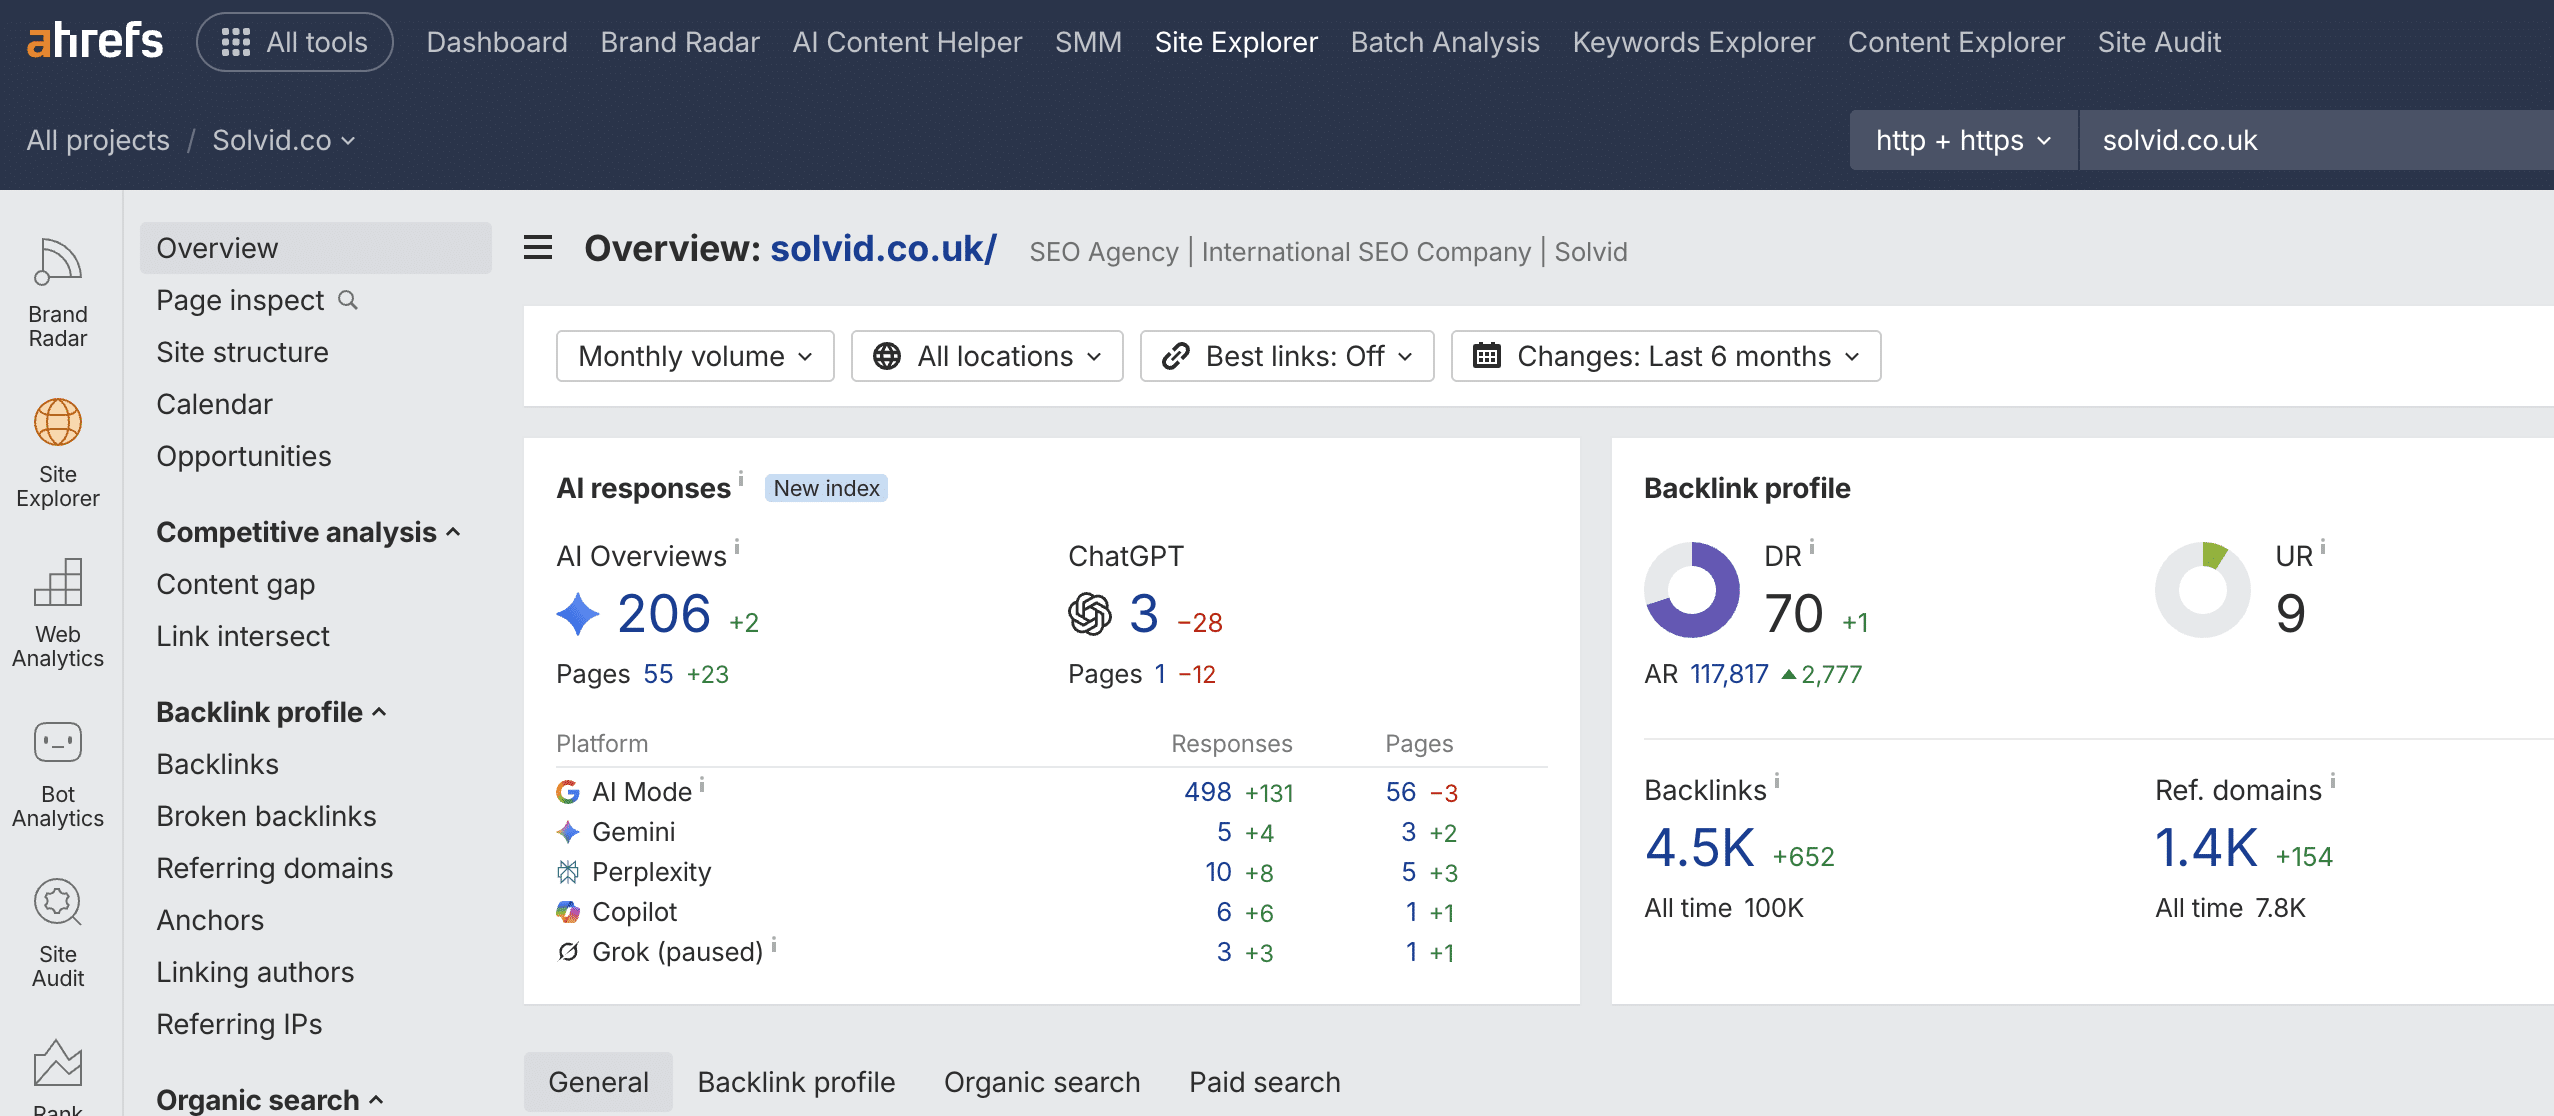Click the Ahrefs logo
Viewport: 2554px width, 1116px height.
(x=95, y=41)
